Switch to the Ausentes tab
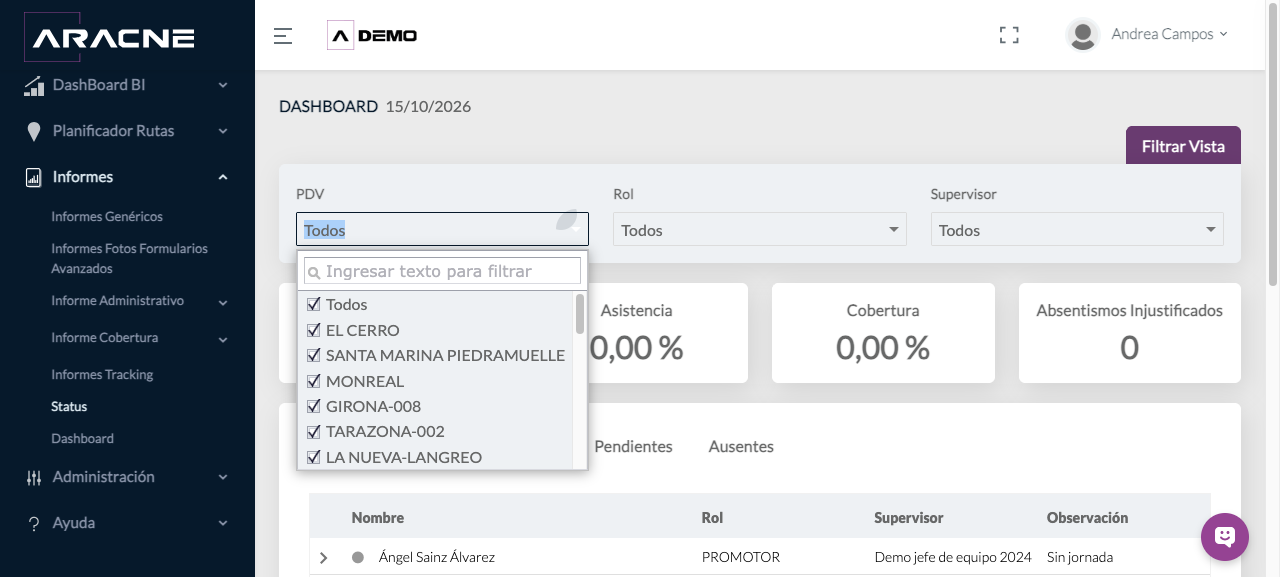The height and width of the screenshot is (577, 1280). tap(741, 446)
